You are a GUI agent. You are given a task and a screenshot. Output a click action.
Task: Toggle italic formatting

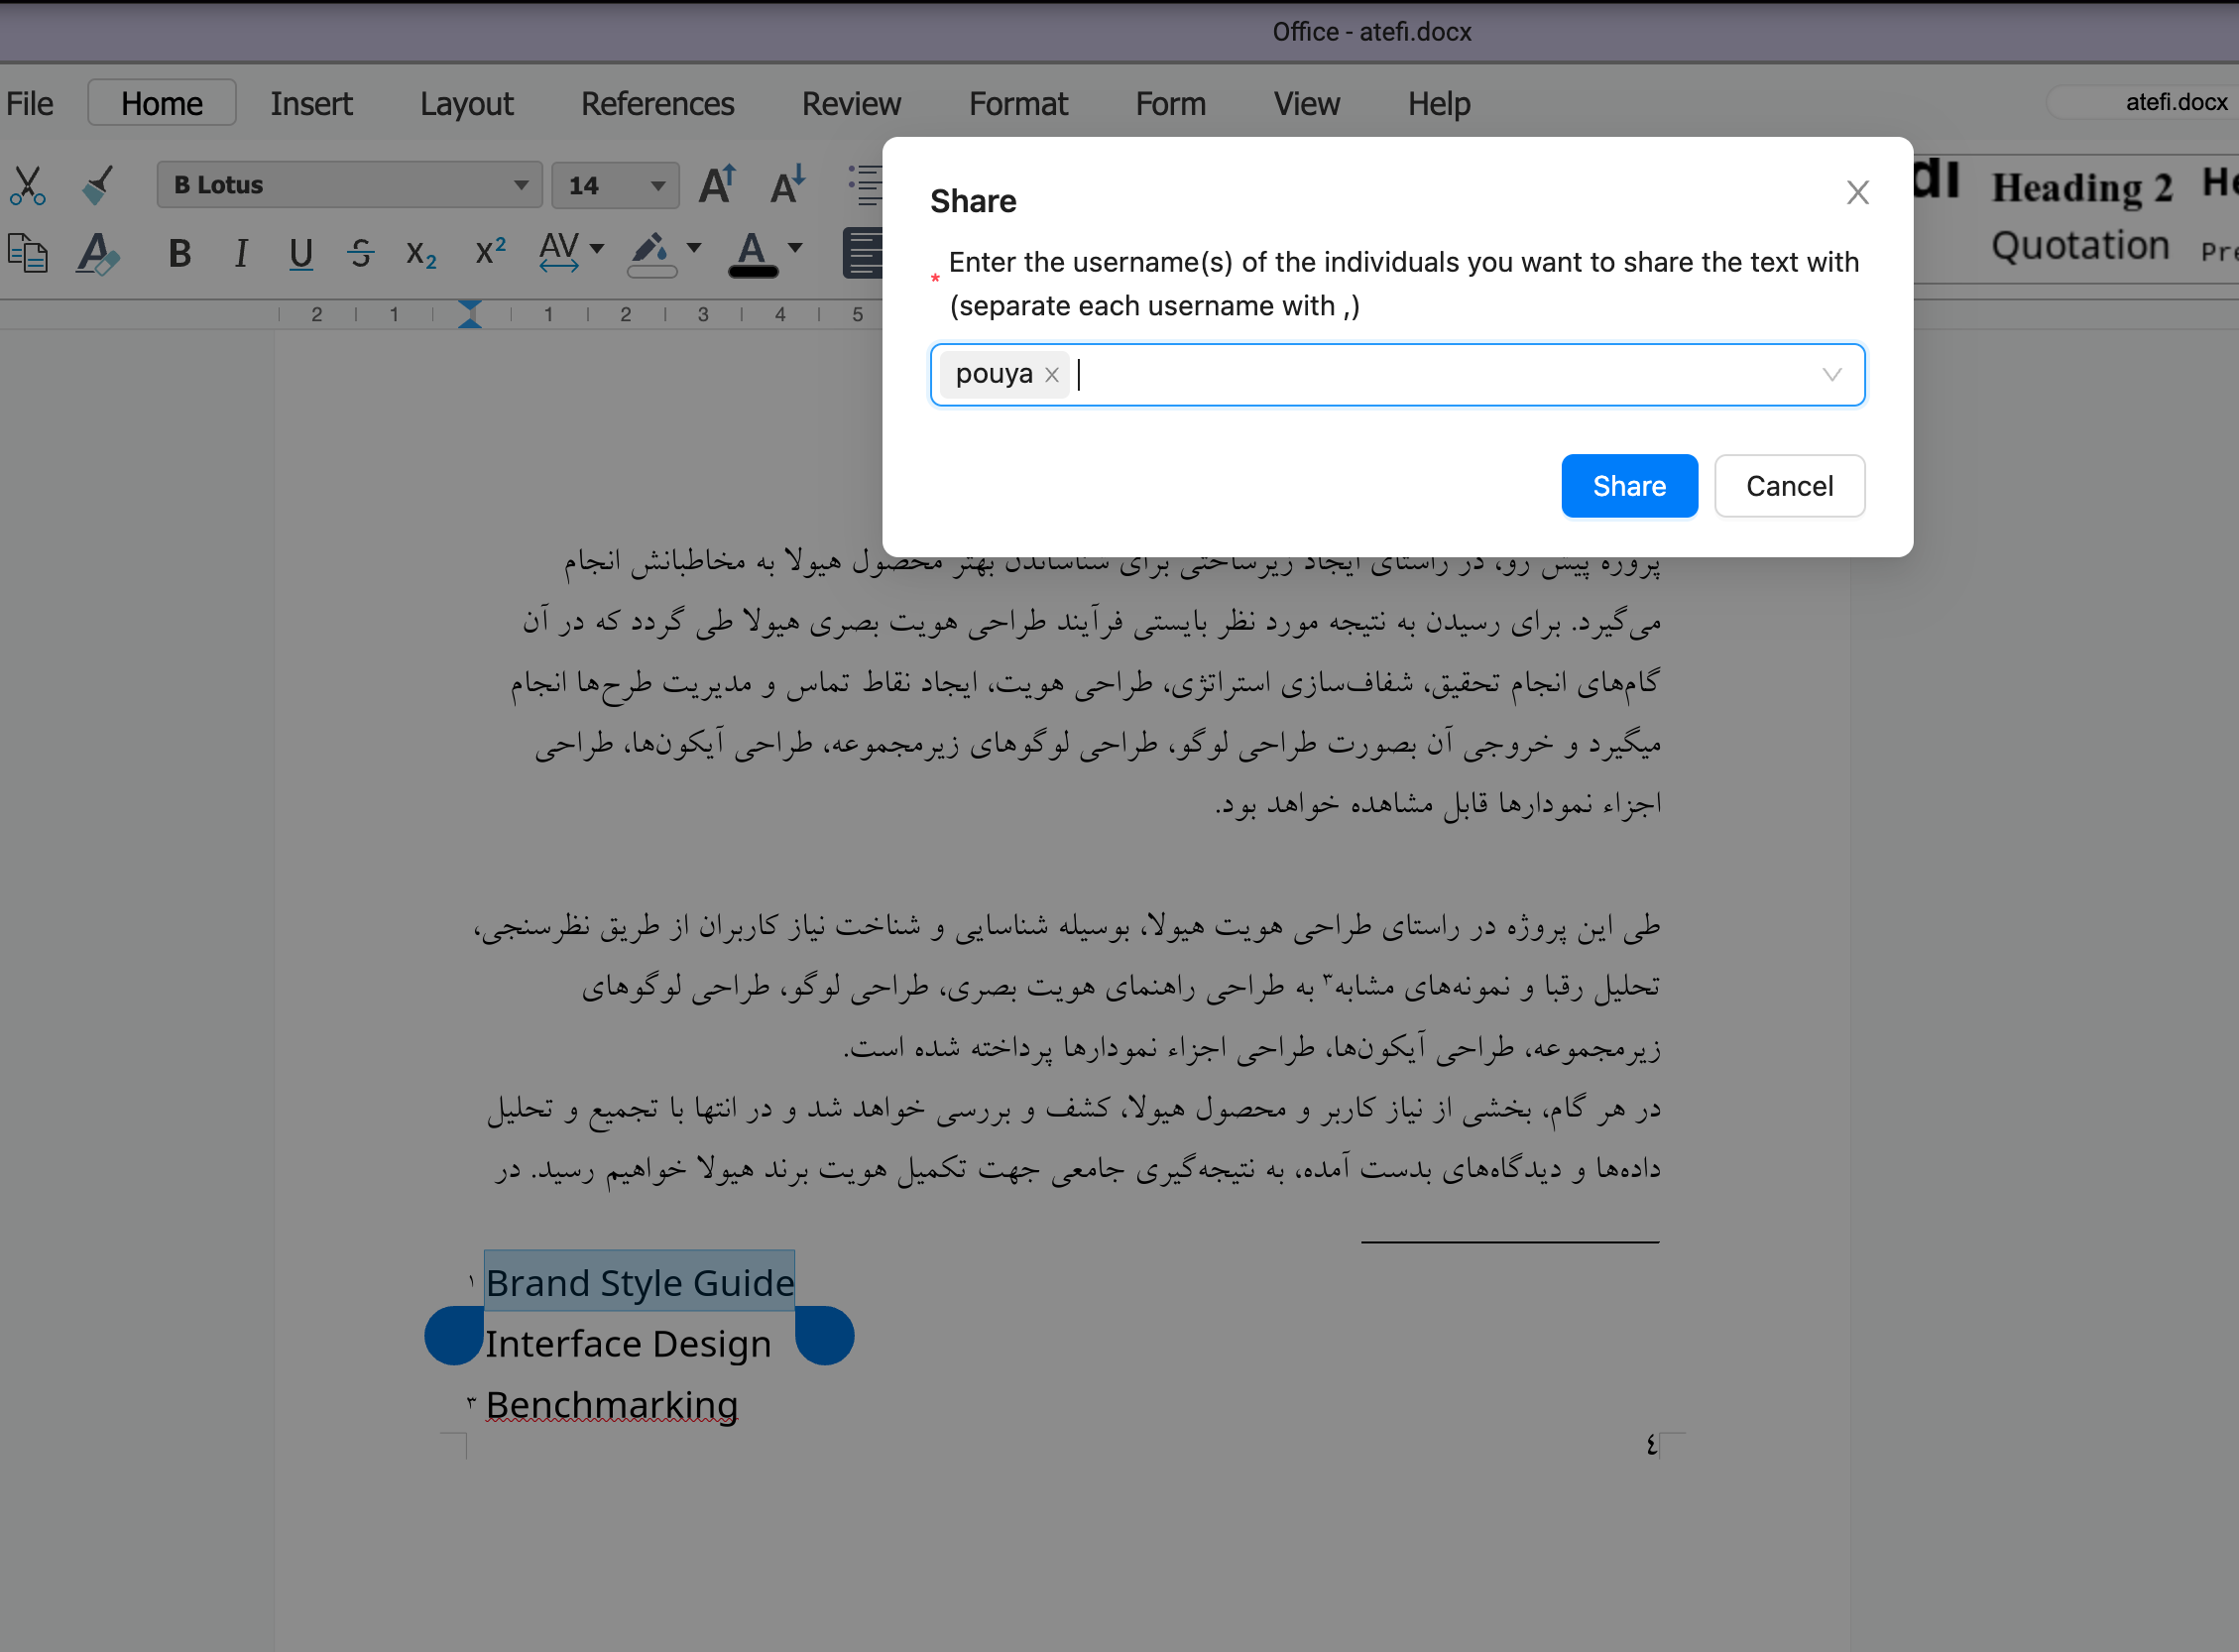tap(241, 253)
